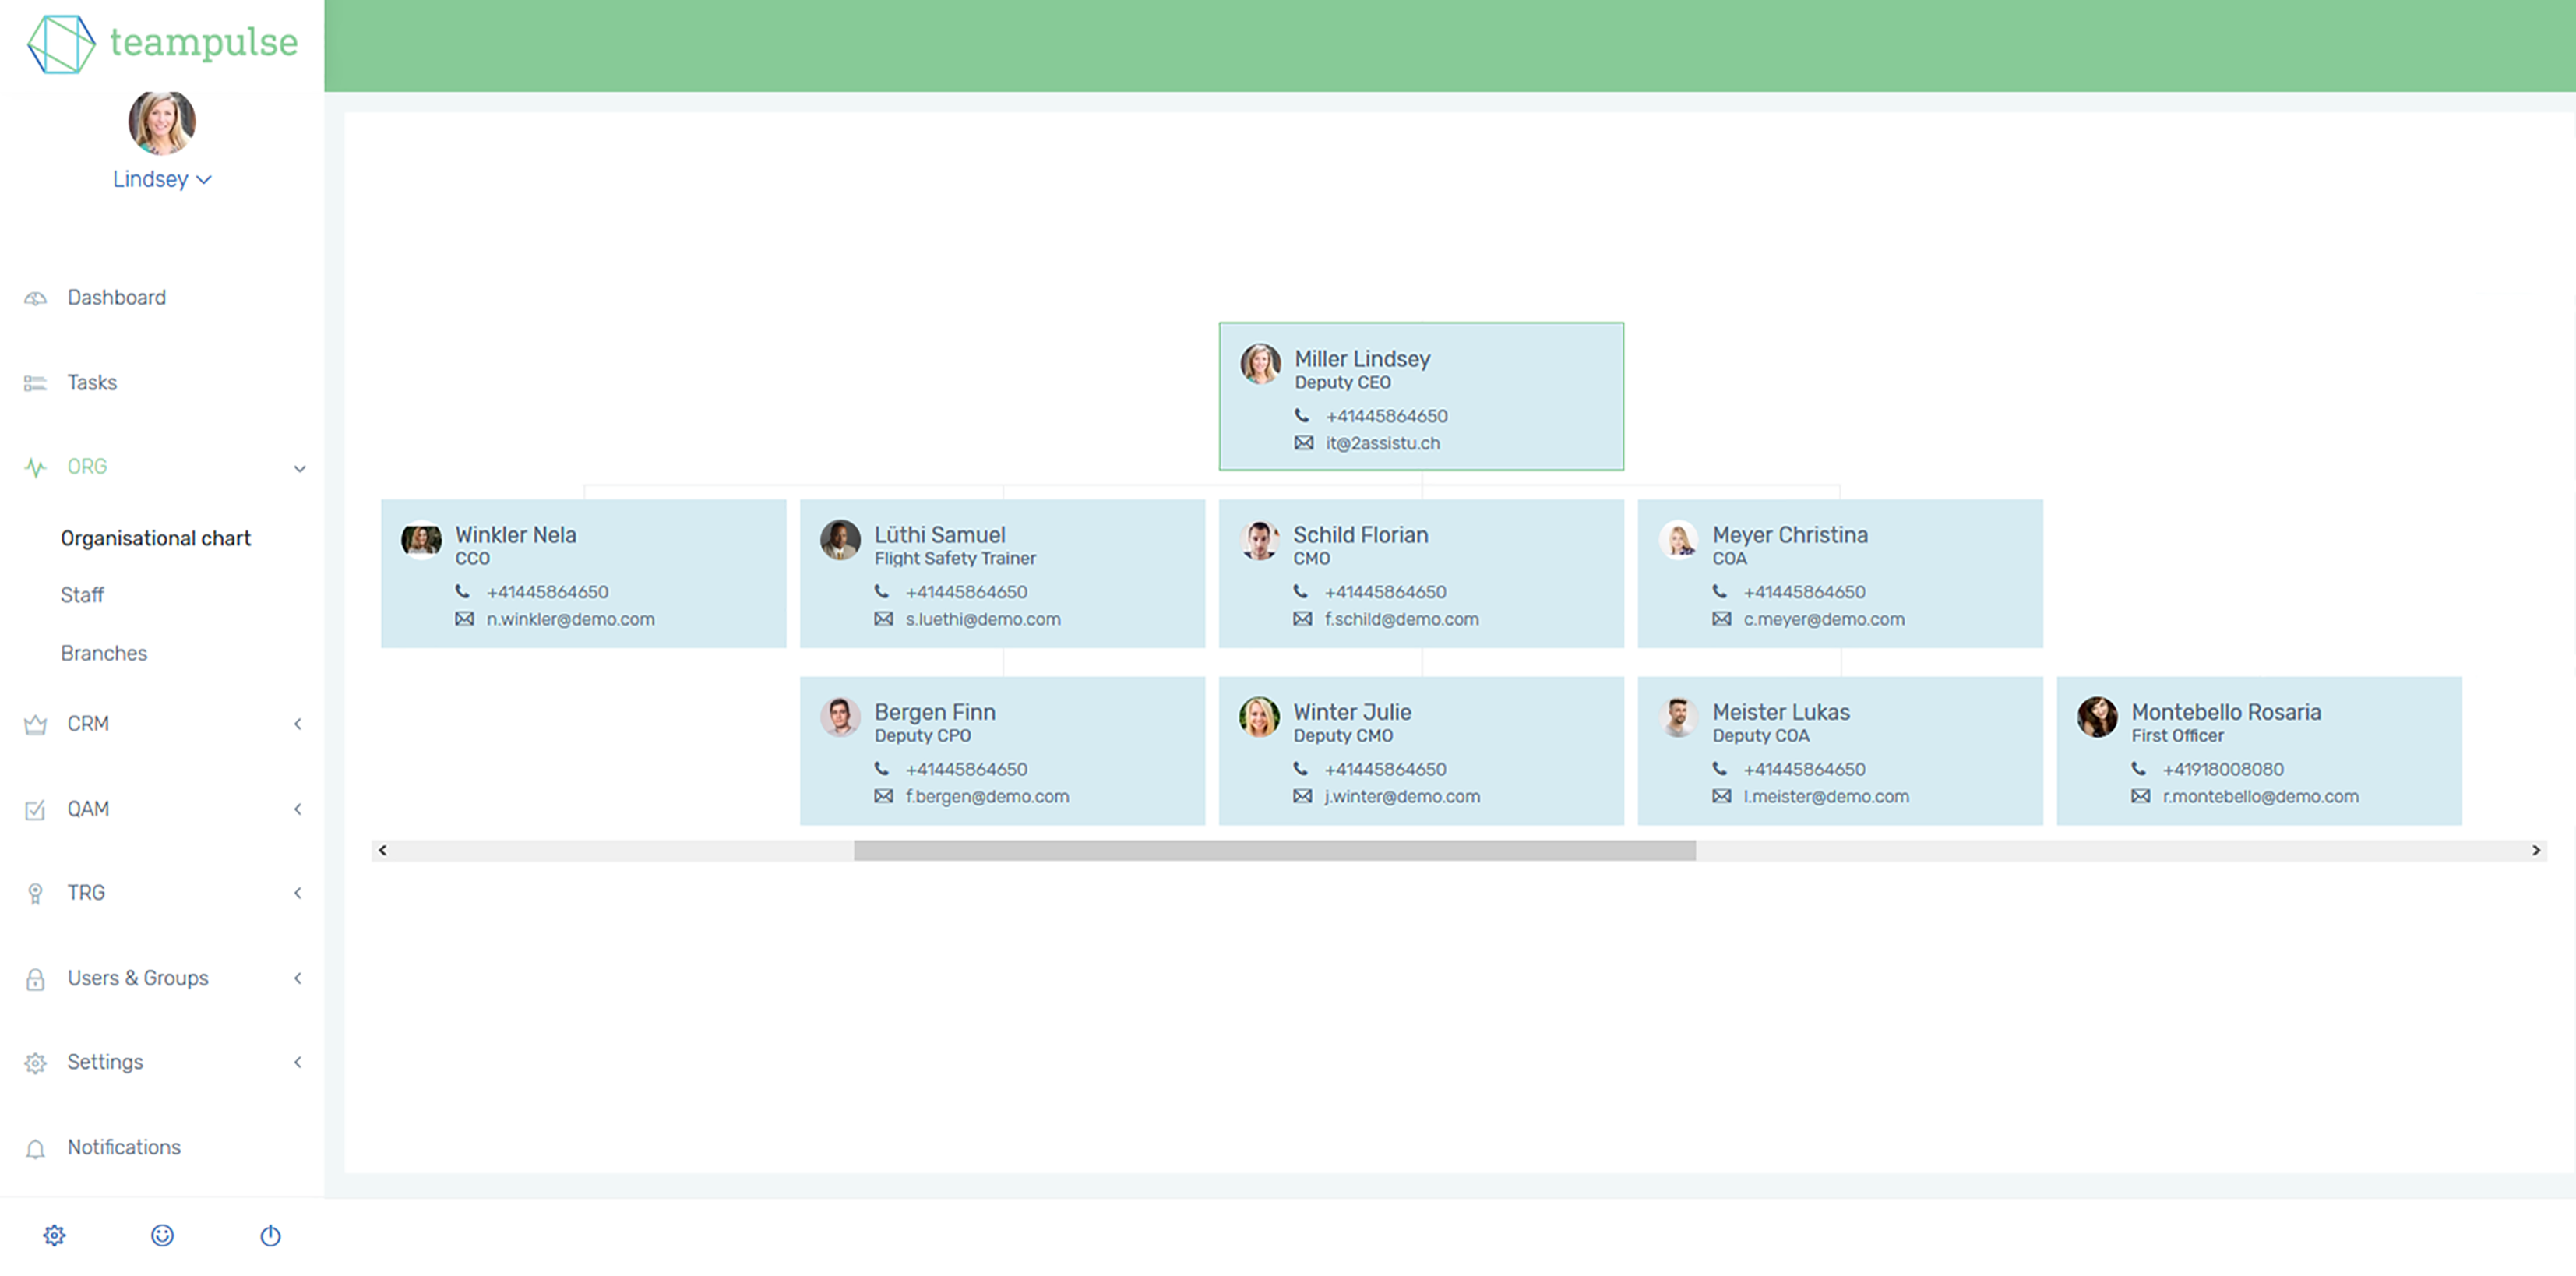Expand the TRG section chevron
This screenshot has height=1276, width=2576.
[298, 892]
